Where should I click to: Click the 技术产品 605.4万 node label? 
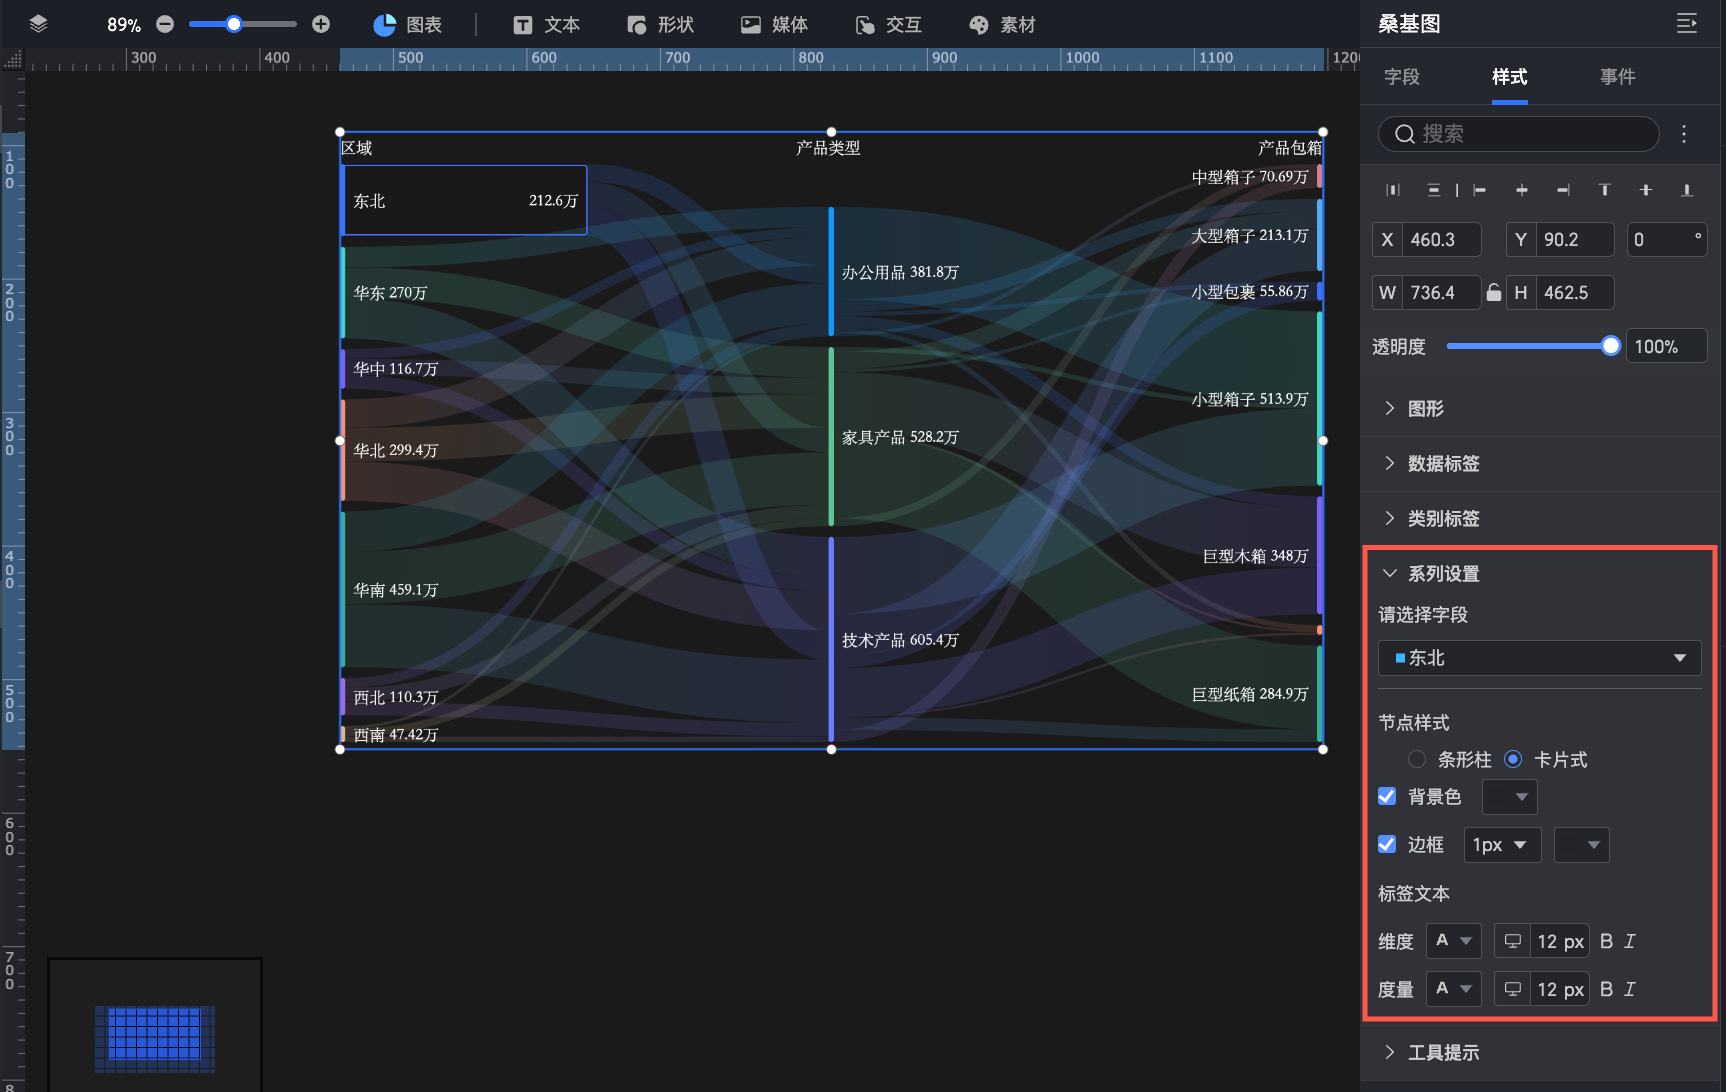coord(900,640)
